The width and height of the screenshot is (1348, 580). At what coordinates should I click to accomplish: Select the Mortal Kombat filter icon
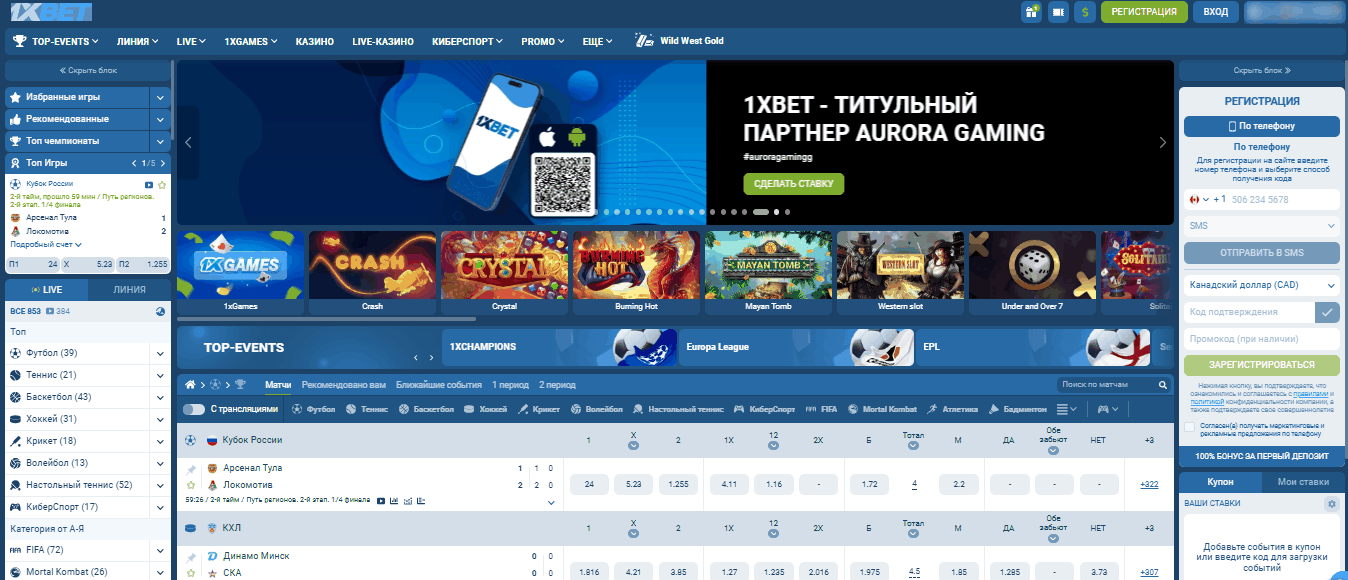click(x=852, y=408)
